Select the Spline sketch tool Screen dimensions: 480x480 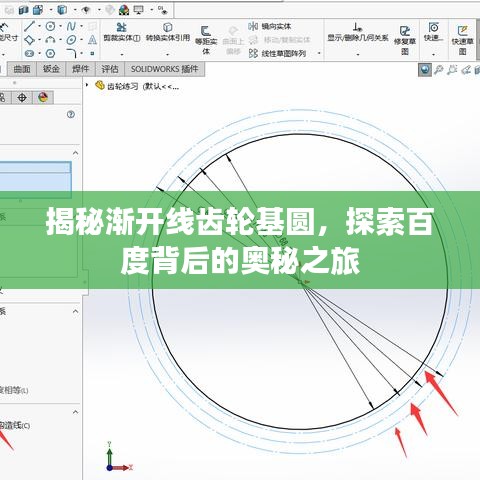pyautogui.click(x=71, y=26)
